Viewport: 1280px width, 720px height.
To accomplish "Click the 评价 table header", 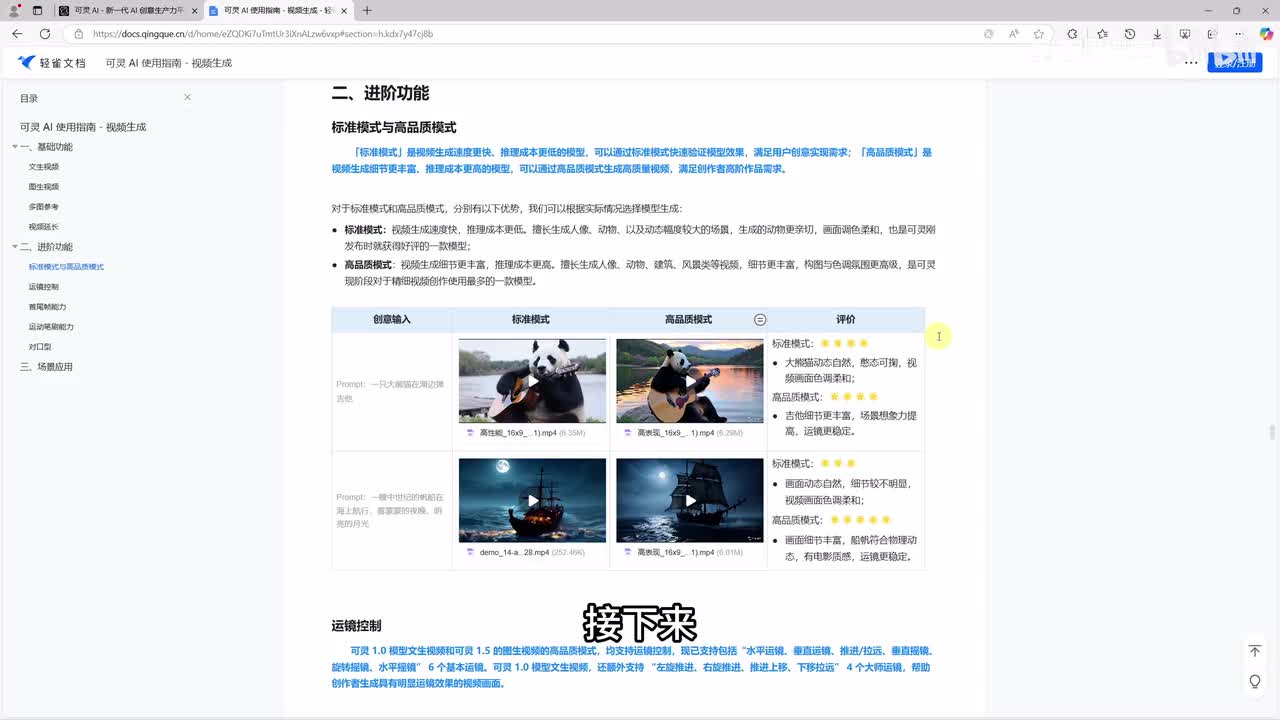I will [846, 319].
